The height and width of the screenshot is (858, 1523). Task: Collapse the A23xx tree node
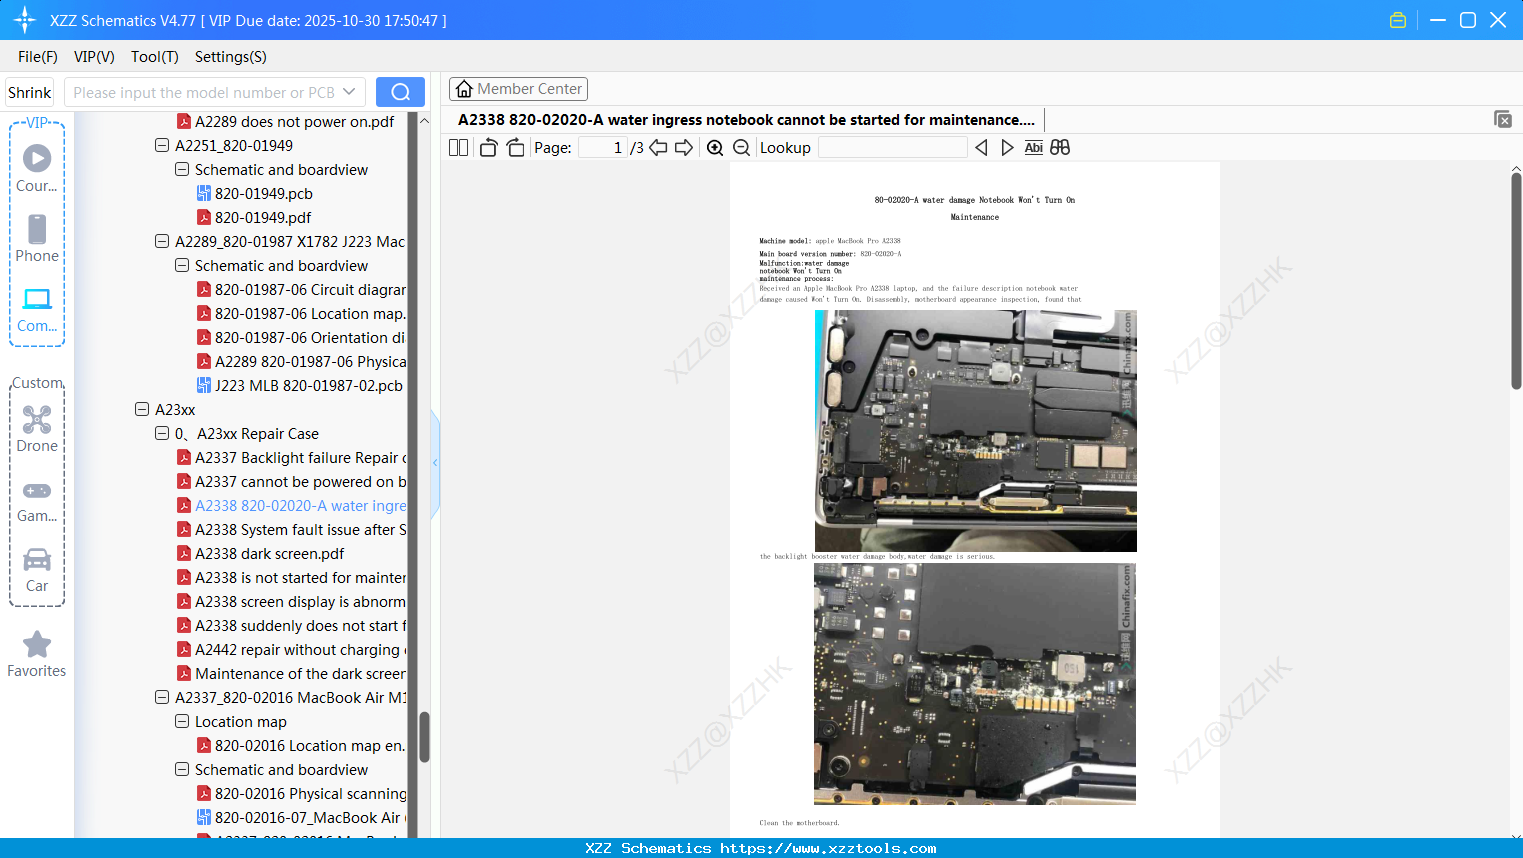tap(142, 410)
